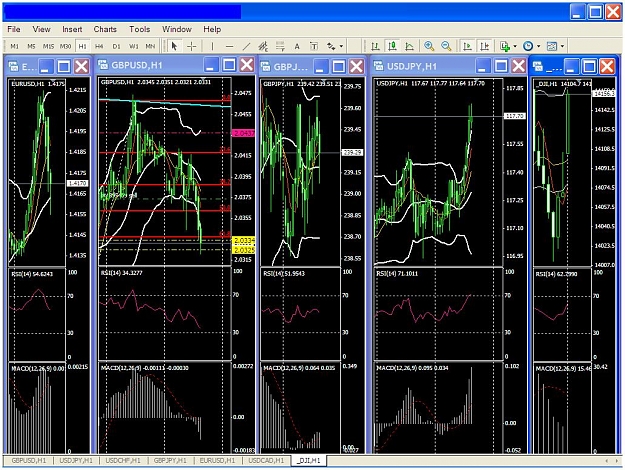Switch to the USDJPY,H1 bottom tab
This screenshot has height=470, width=625.
coord(76,460)
